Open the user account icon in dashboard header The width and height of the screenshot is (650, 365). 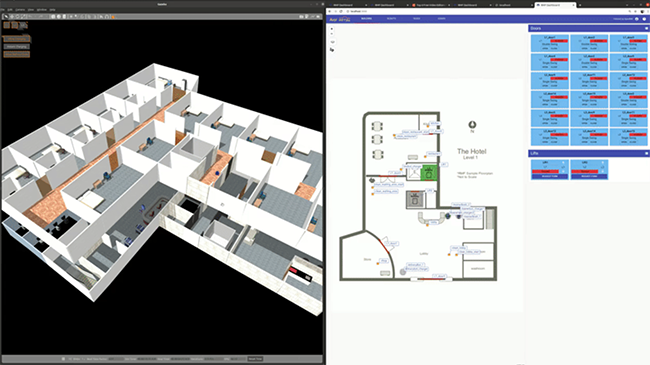[x=644, y=19]
